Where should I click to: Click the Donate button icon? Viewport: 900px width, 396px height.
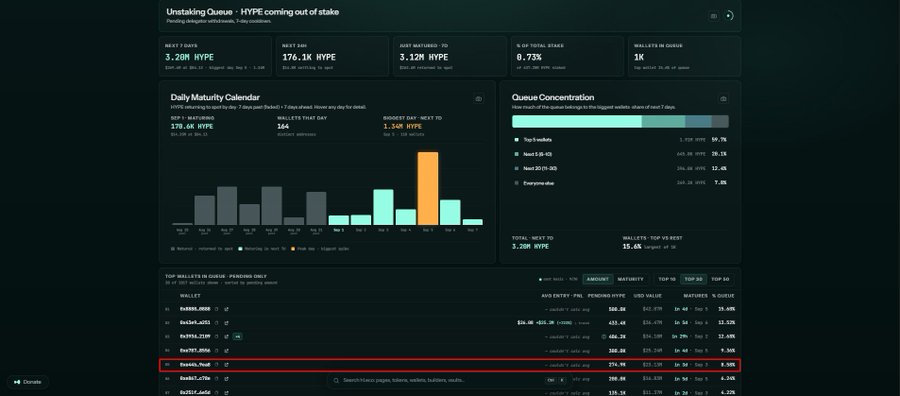[x=17, y=382]
